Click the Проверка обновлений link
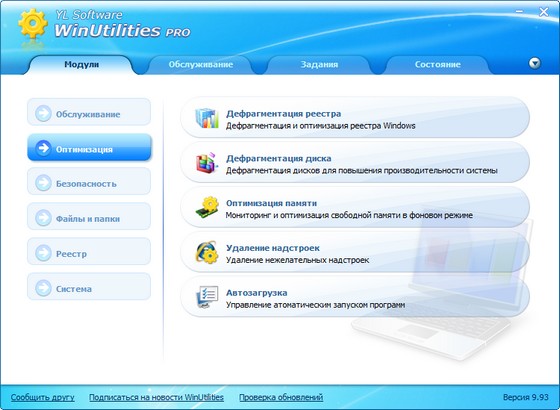Image resolution: width=560 pixels, height=410 pixels. 281,397
